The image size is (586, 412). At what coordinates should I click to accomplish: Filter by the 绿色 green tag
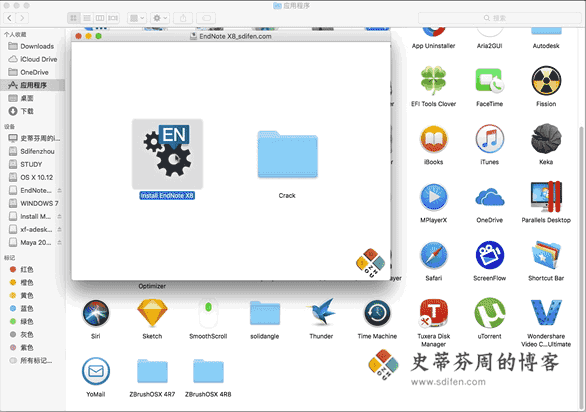point(33,322)
